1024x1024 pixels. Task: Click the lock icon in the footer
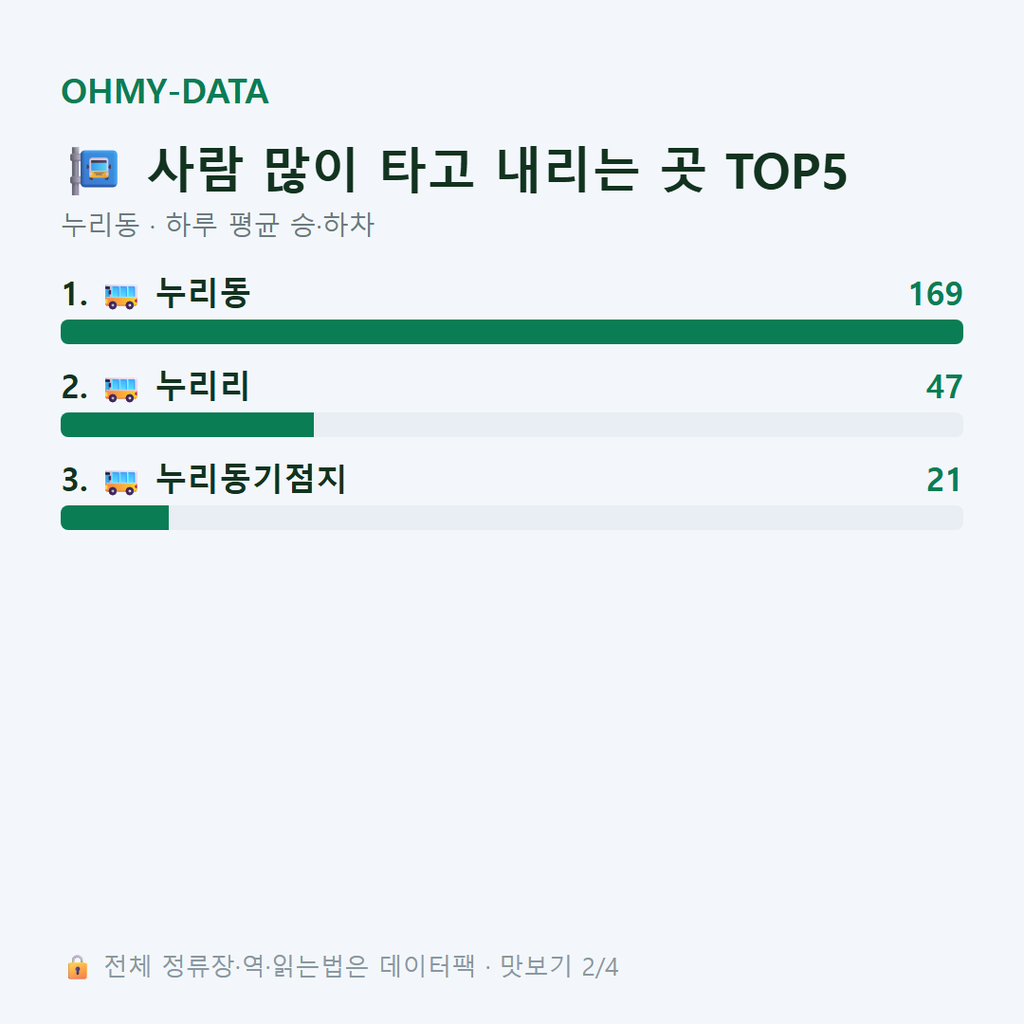coord(77,967)
